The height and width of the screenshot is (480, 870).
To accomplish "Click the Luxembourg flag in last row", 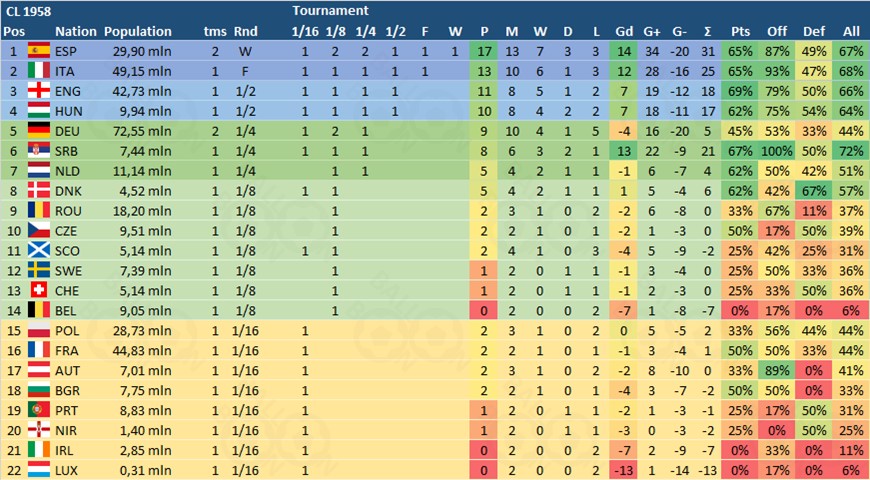I will point(39,471).
